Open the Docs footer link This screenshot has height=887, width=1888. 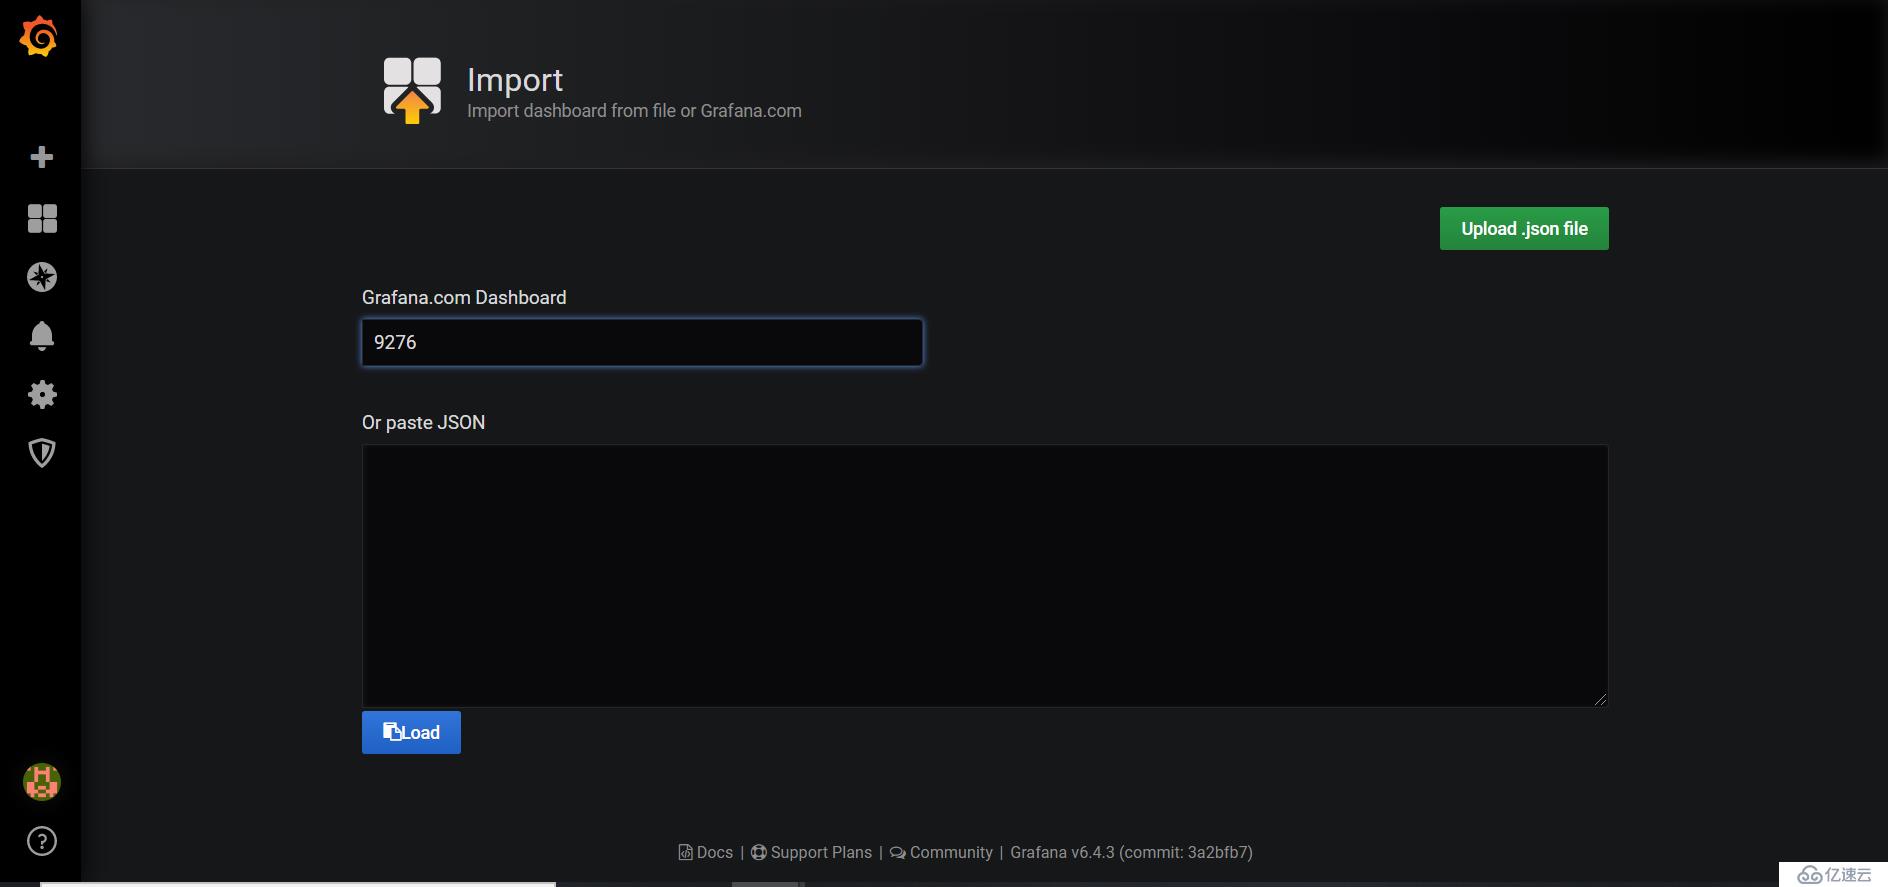click(706, 852)
